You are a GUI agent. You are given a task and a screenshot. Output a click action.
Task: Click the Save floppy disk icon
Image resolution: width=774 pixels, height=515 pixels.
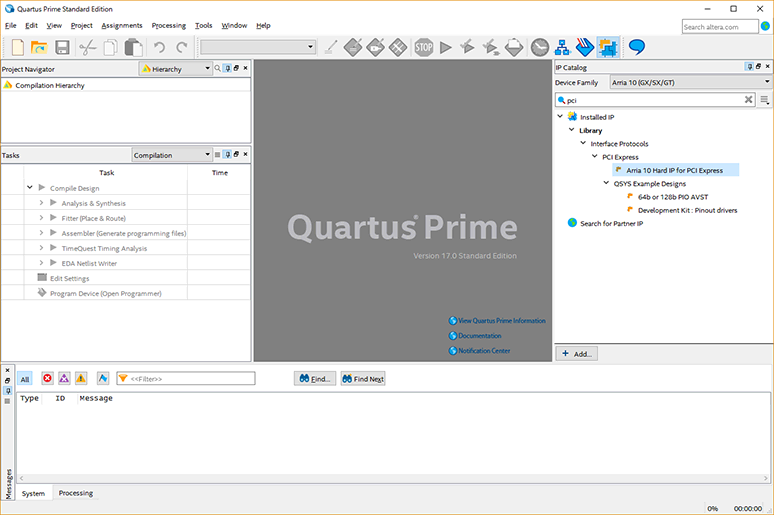62,47
